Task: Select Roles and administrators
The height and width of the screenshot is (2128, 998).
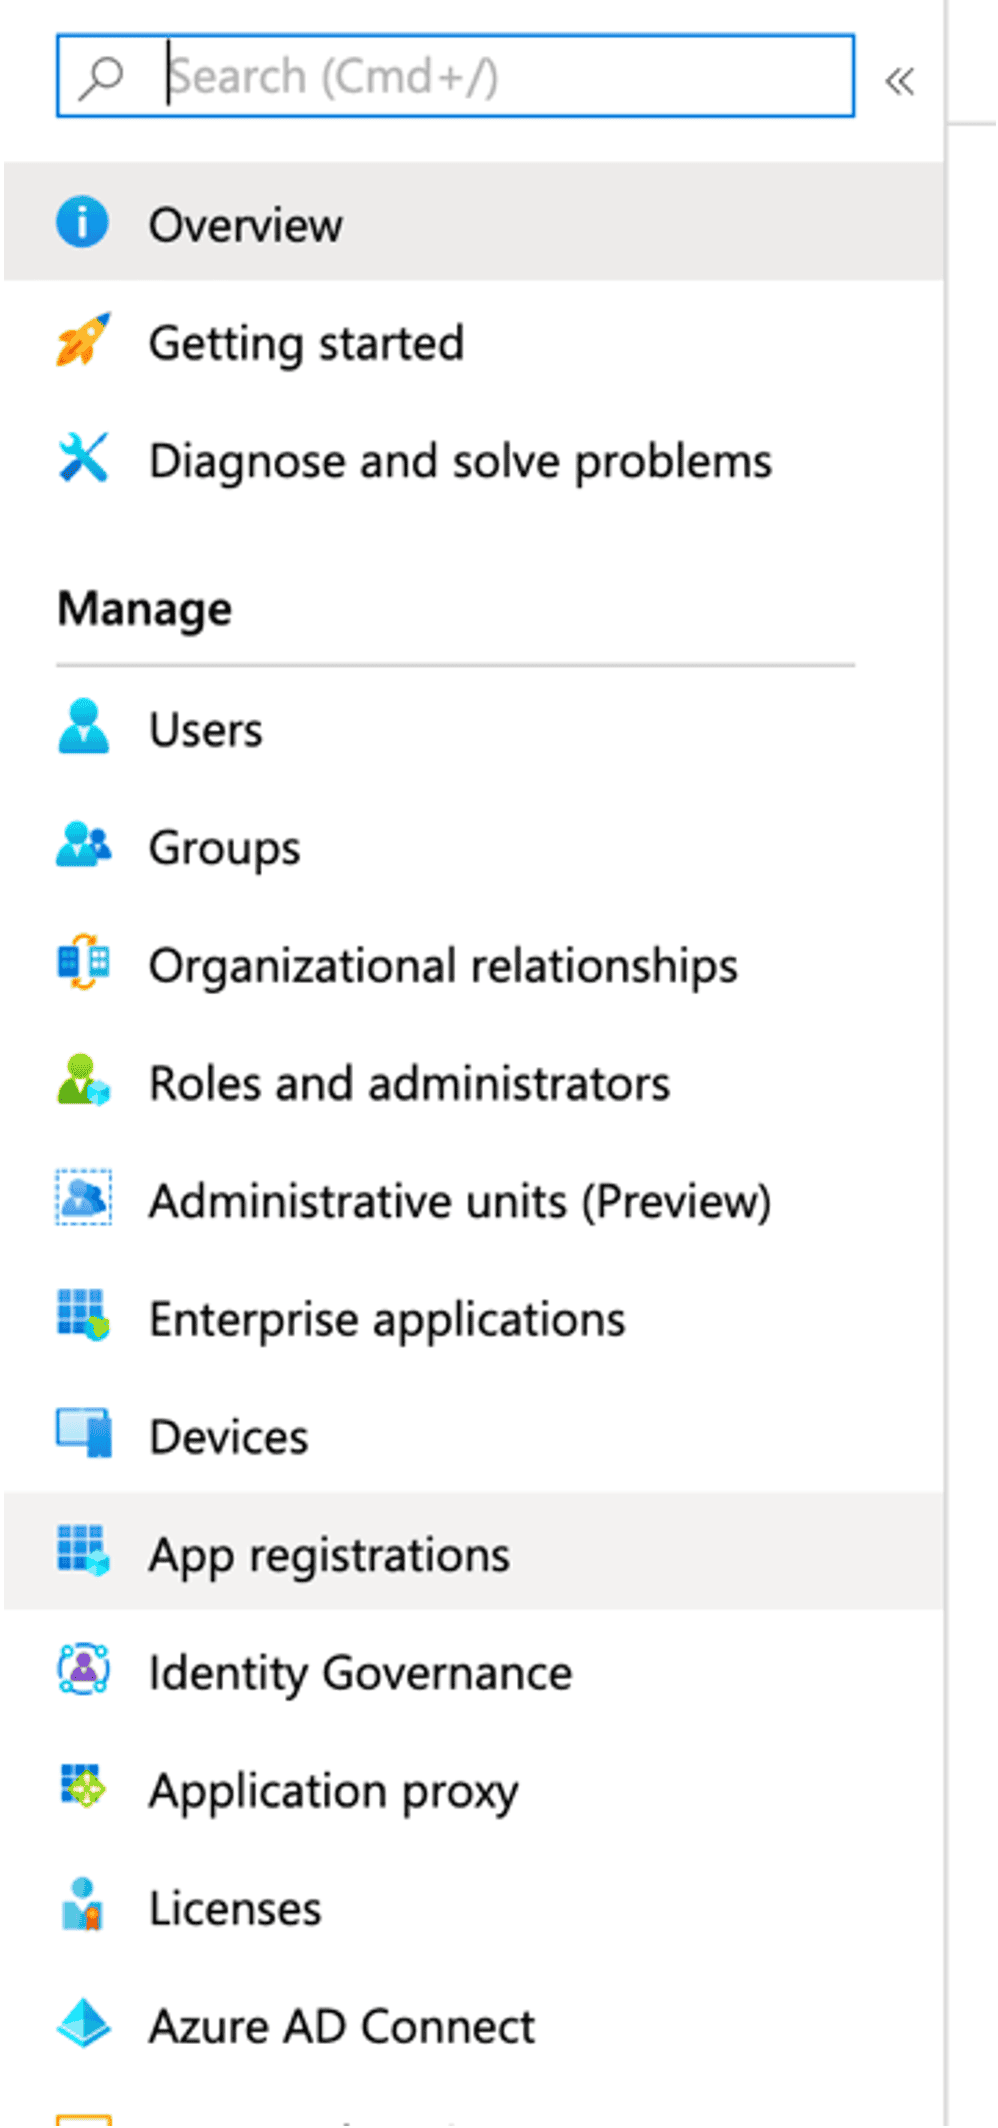Action: [409, 1083]
